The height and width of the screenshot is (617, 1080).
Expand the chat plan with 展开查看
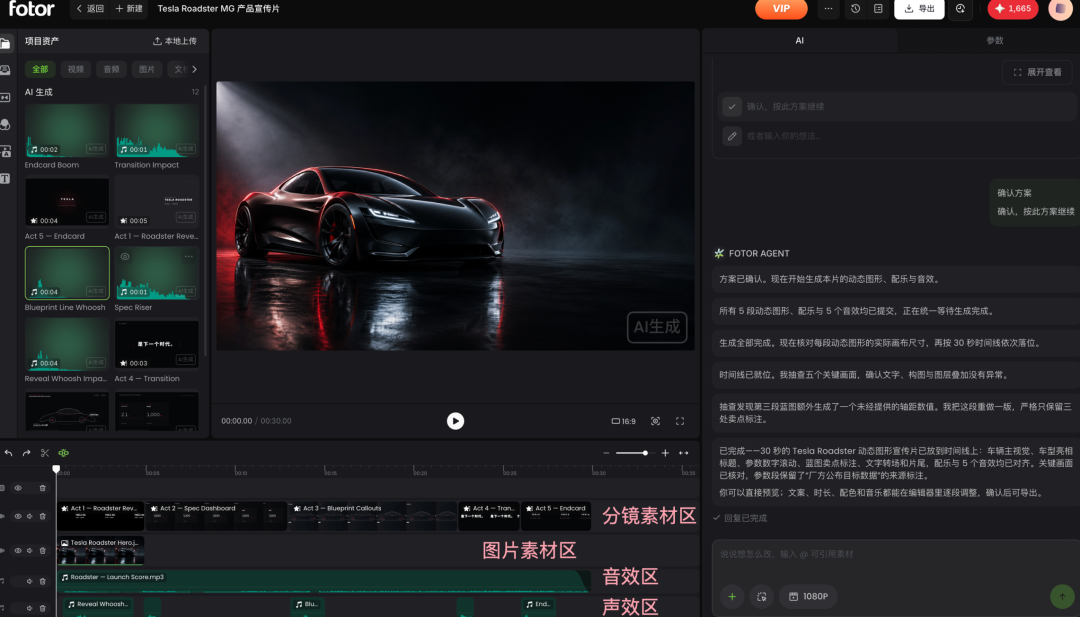(x=1037, y=72)
